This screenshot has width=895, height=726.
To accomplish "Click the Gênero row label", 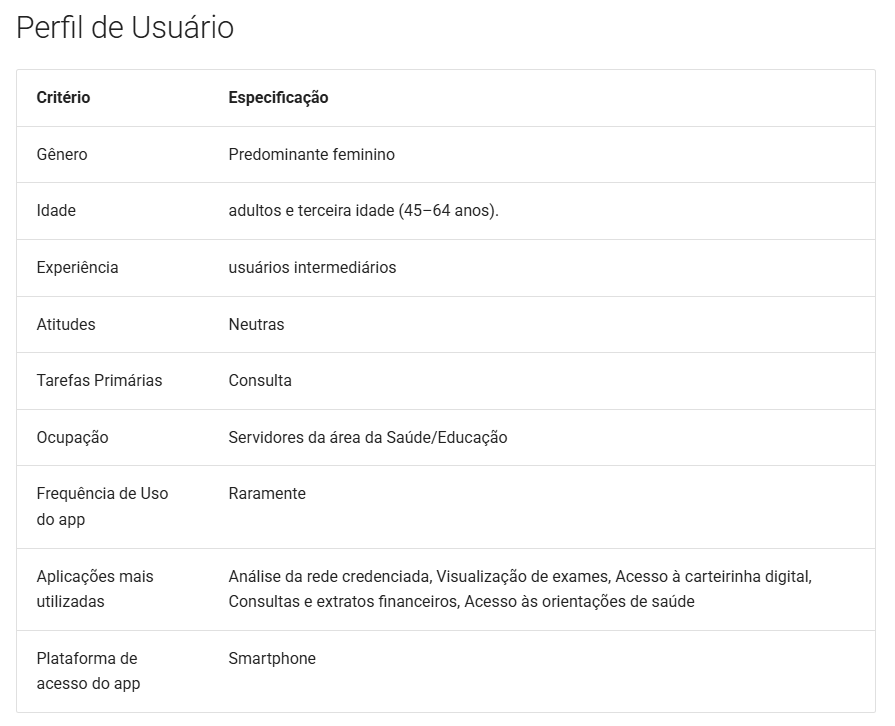I will click(x=62, y=155).
